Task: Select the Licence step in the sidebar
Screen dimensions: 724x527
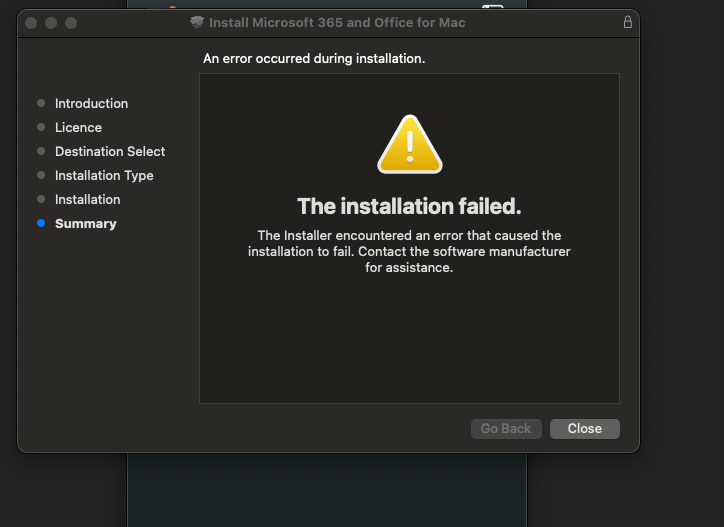Action: (x=78, y=127)
